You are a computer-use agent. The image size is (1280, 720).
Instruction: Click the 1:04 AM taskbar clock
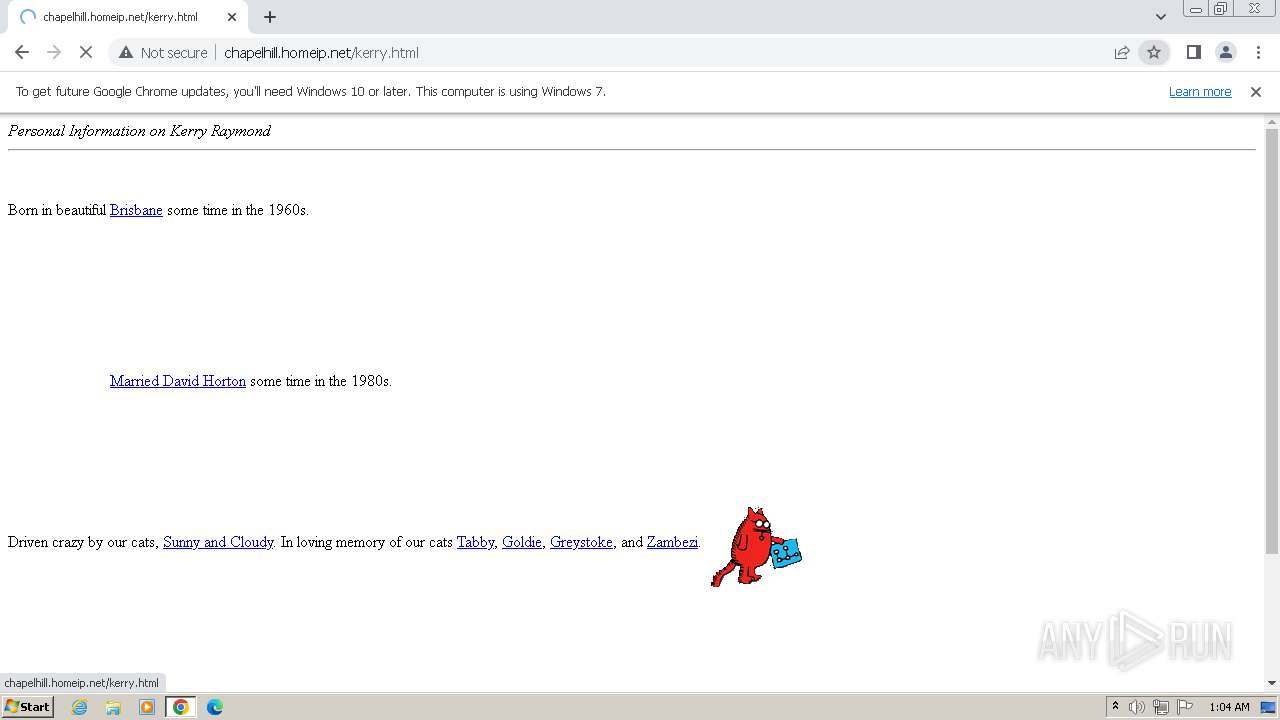coord(1229,707)
